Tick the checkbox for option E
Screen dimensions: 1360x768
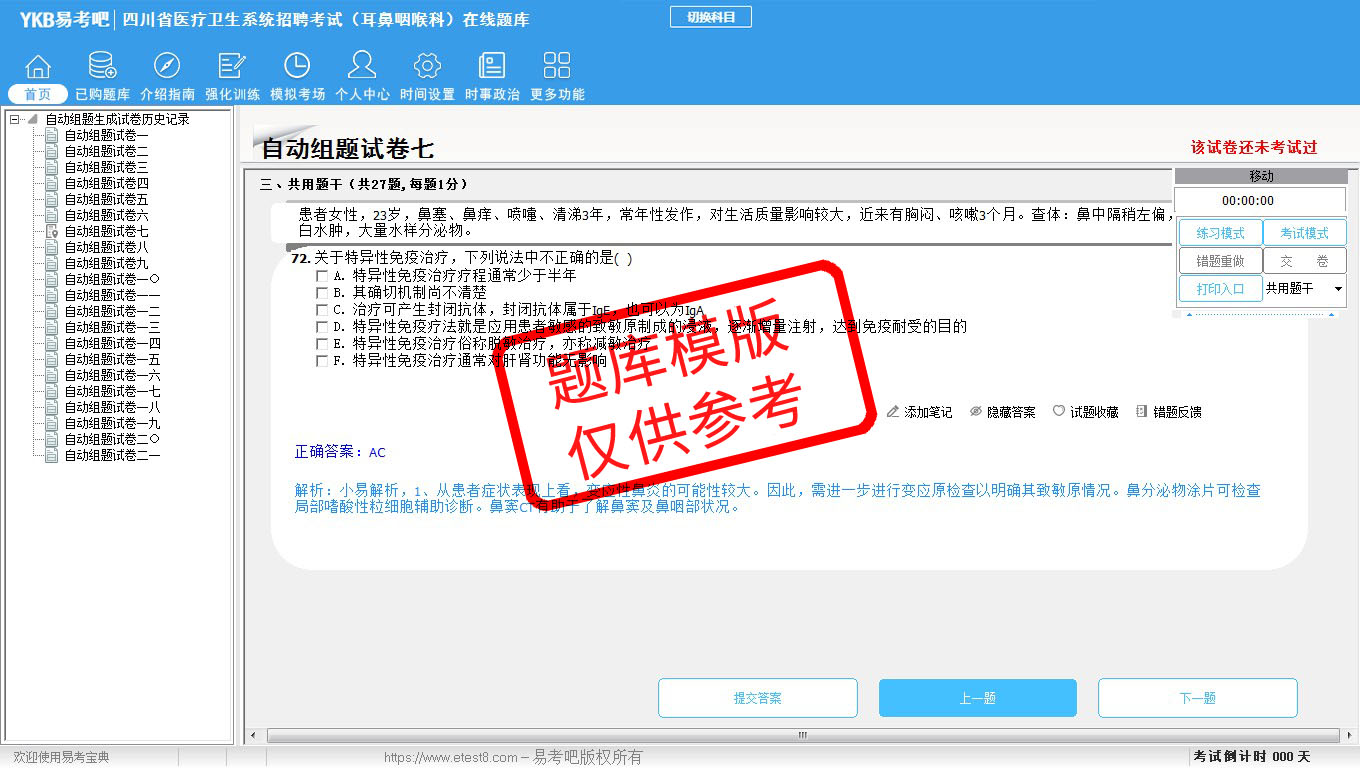322,344
